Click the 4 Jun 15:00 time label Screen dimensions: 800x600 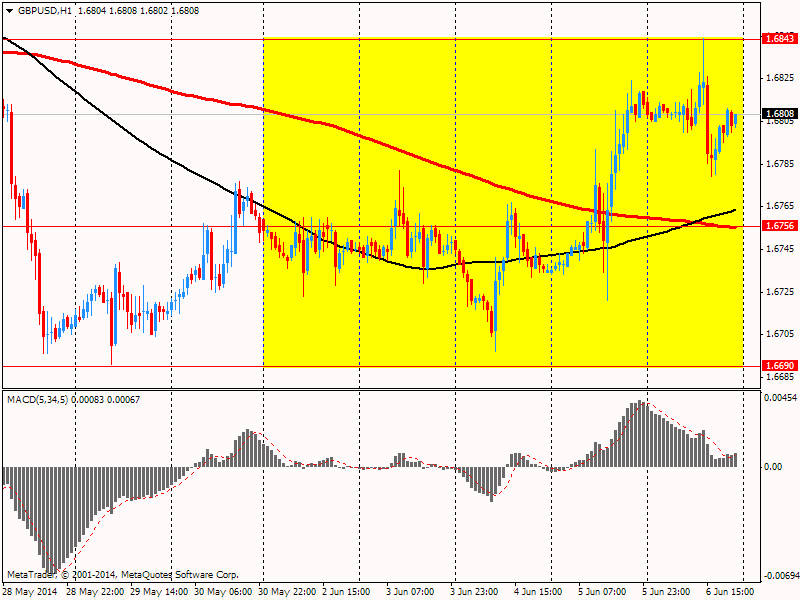tap(538, 592)
